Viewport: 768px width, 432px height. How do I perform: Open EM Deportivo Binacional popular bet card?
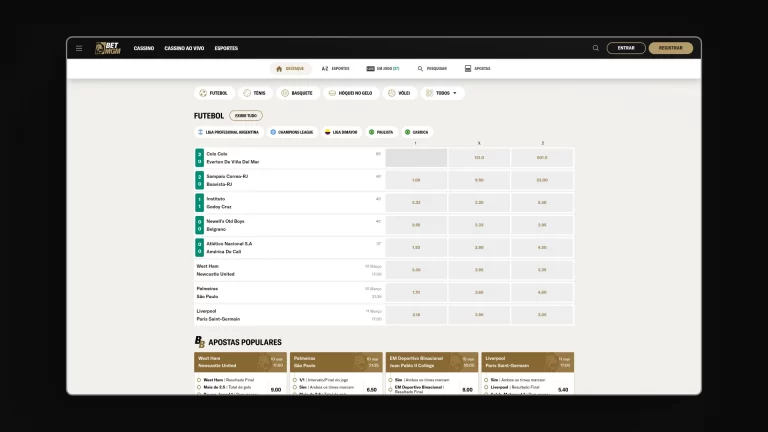(432, 362)
